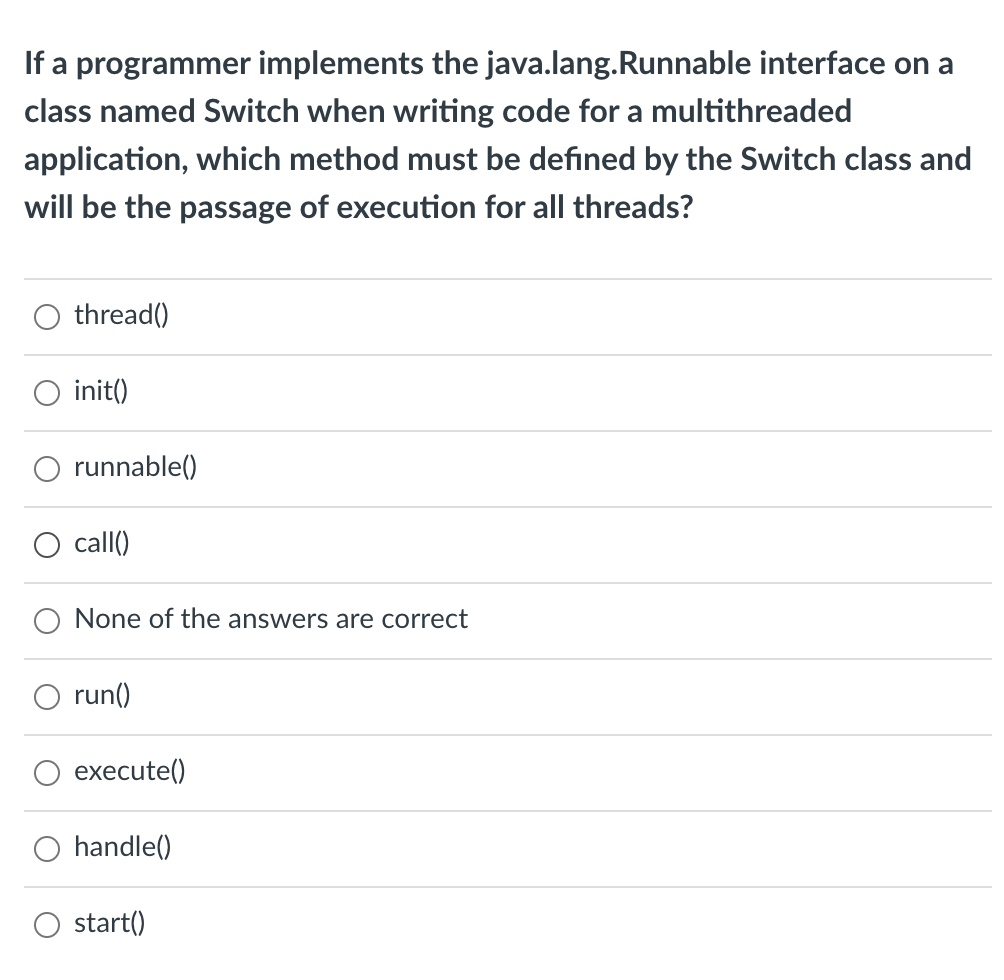Select the call() radio button
Image resolution: width=1004 pixels, height=980 pixels.
point(46,544)
